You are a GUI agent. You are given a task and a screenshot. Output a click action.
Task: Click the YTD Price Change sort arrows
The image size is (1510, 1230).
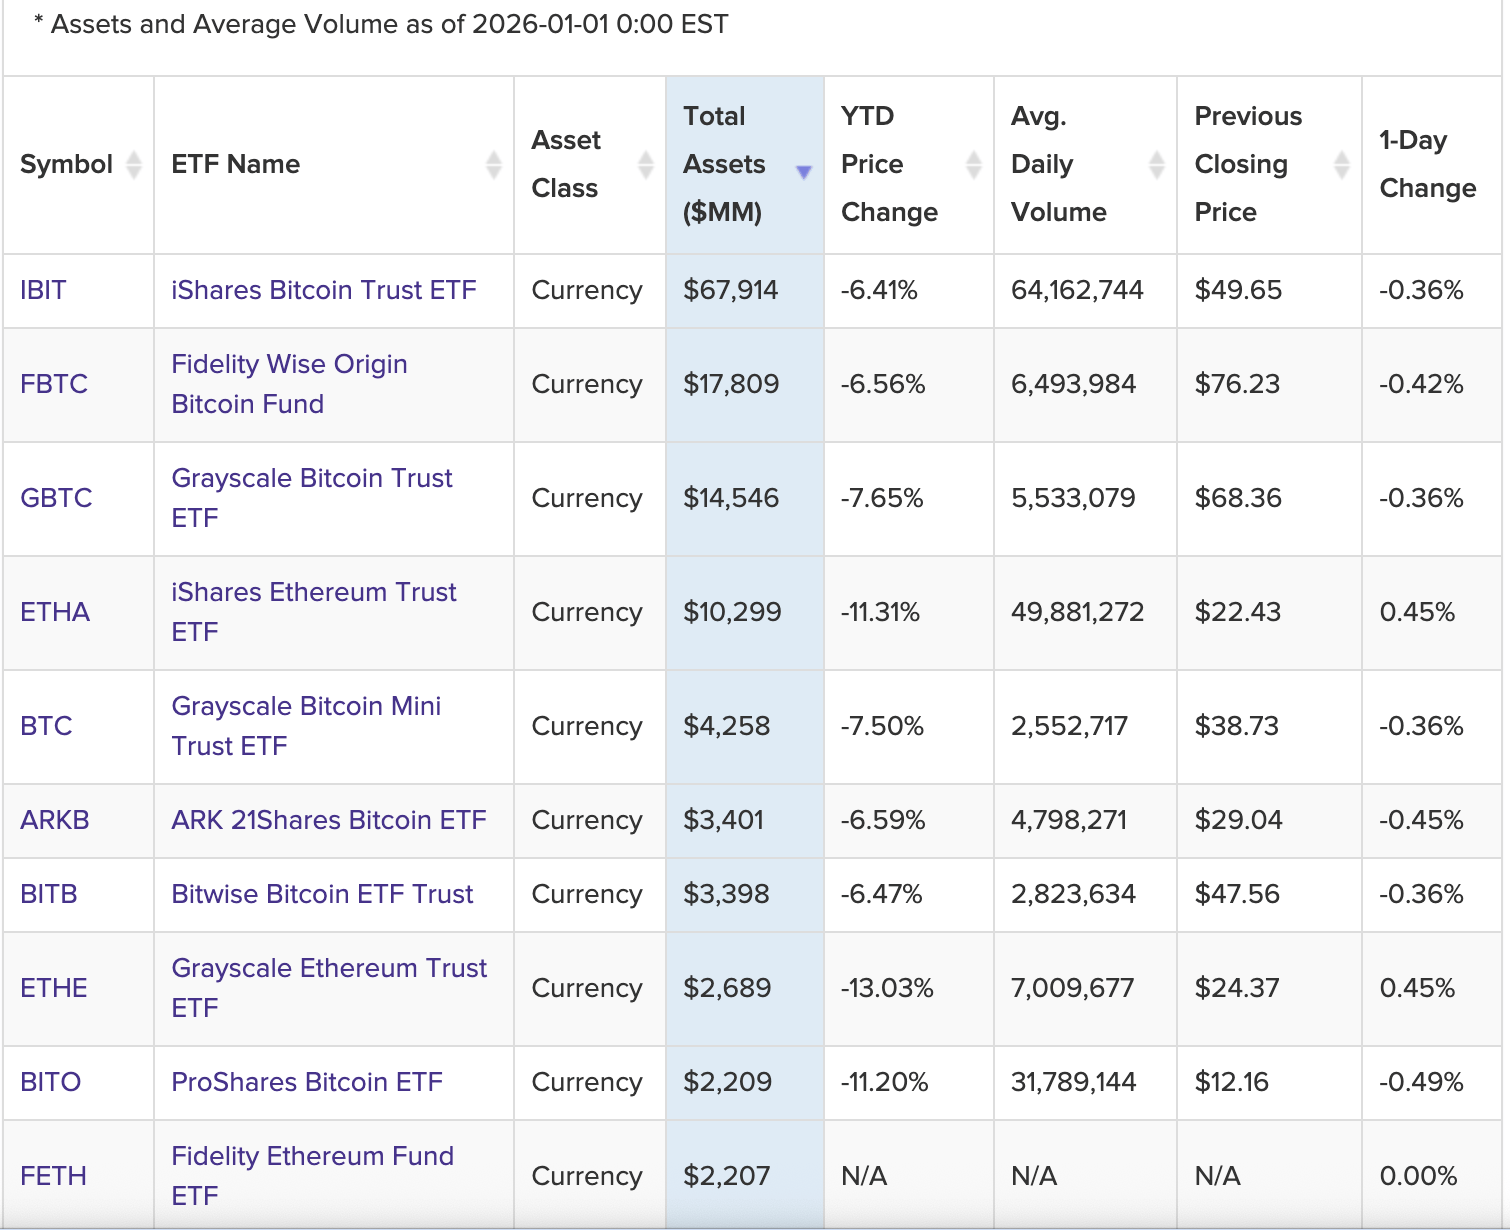(973, 165)
